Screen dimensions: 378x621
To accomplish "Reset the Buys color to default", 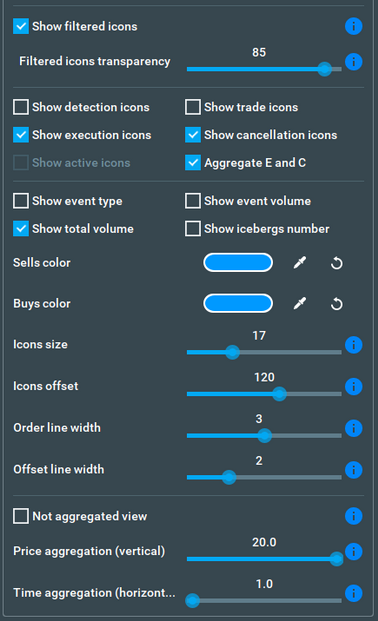I will pyautogui.click(x=337, y=304).
